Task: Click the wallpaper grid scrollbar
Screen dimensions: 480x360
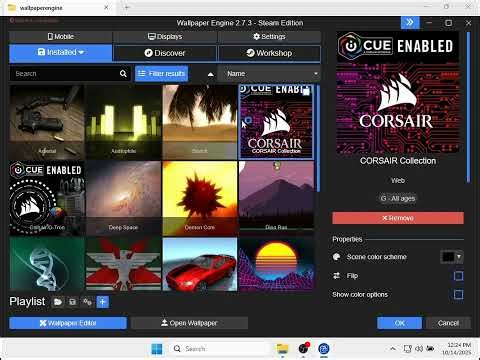Action: point(318,138)
